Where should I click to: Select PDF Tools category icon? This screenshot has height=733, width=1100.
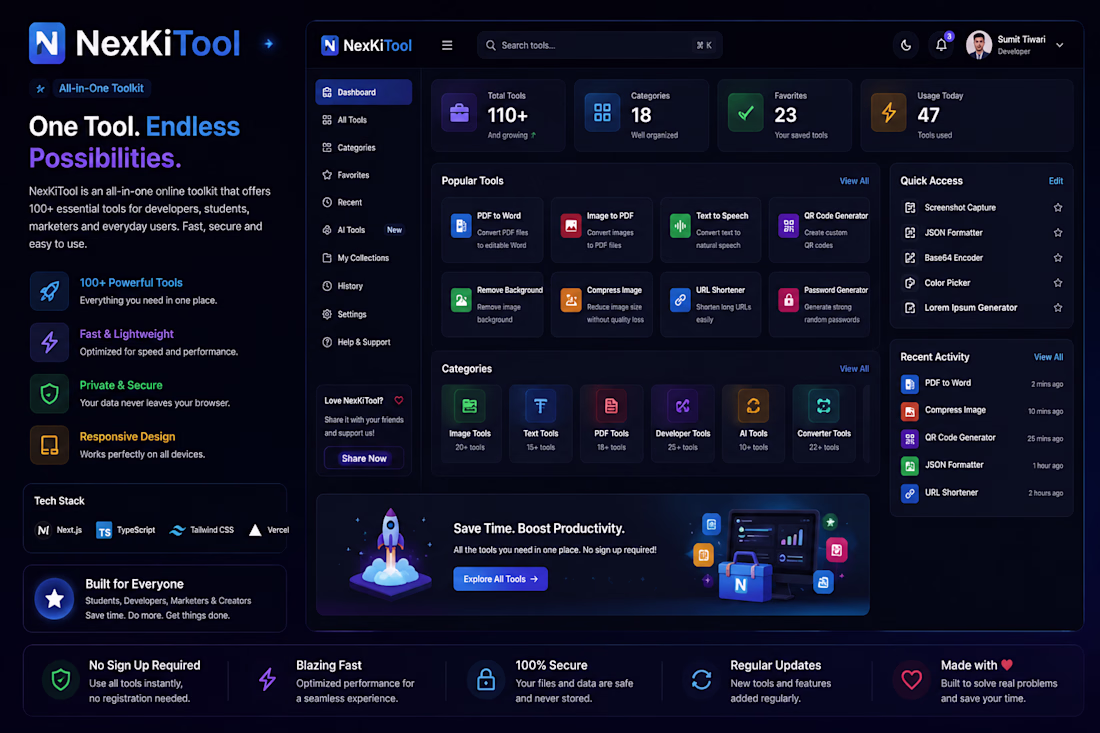click(611, 405)
